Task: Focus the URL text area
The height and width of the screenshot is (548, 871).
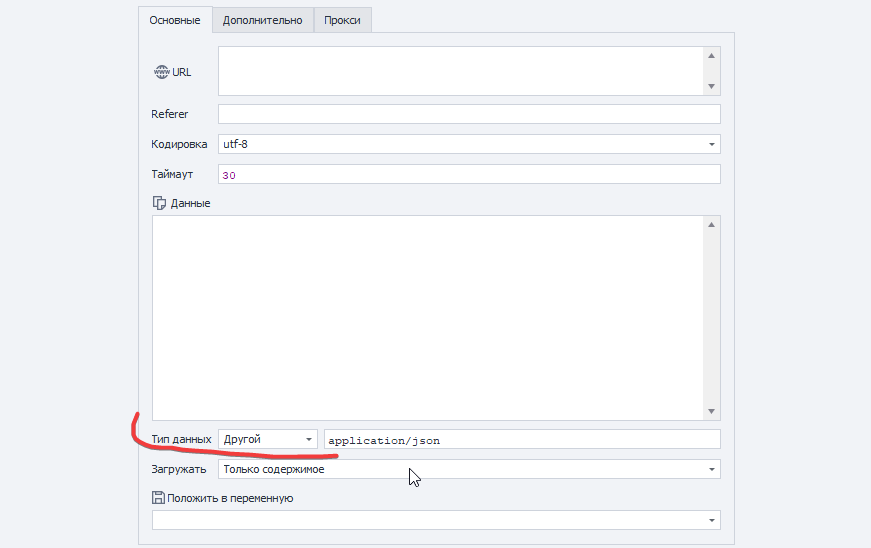Action: [461, 71]
